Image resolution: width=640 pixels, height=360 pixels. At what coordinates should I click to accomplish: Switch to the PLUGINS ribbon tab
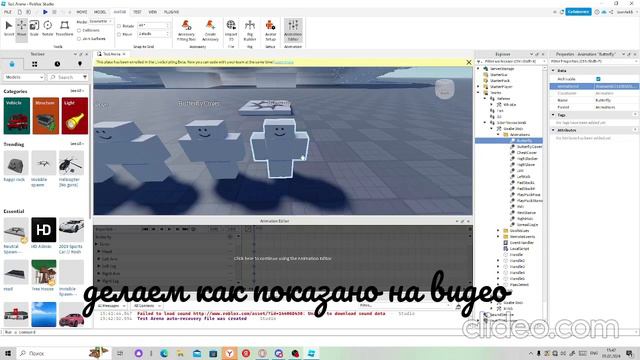pos(171,12)
